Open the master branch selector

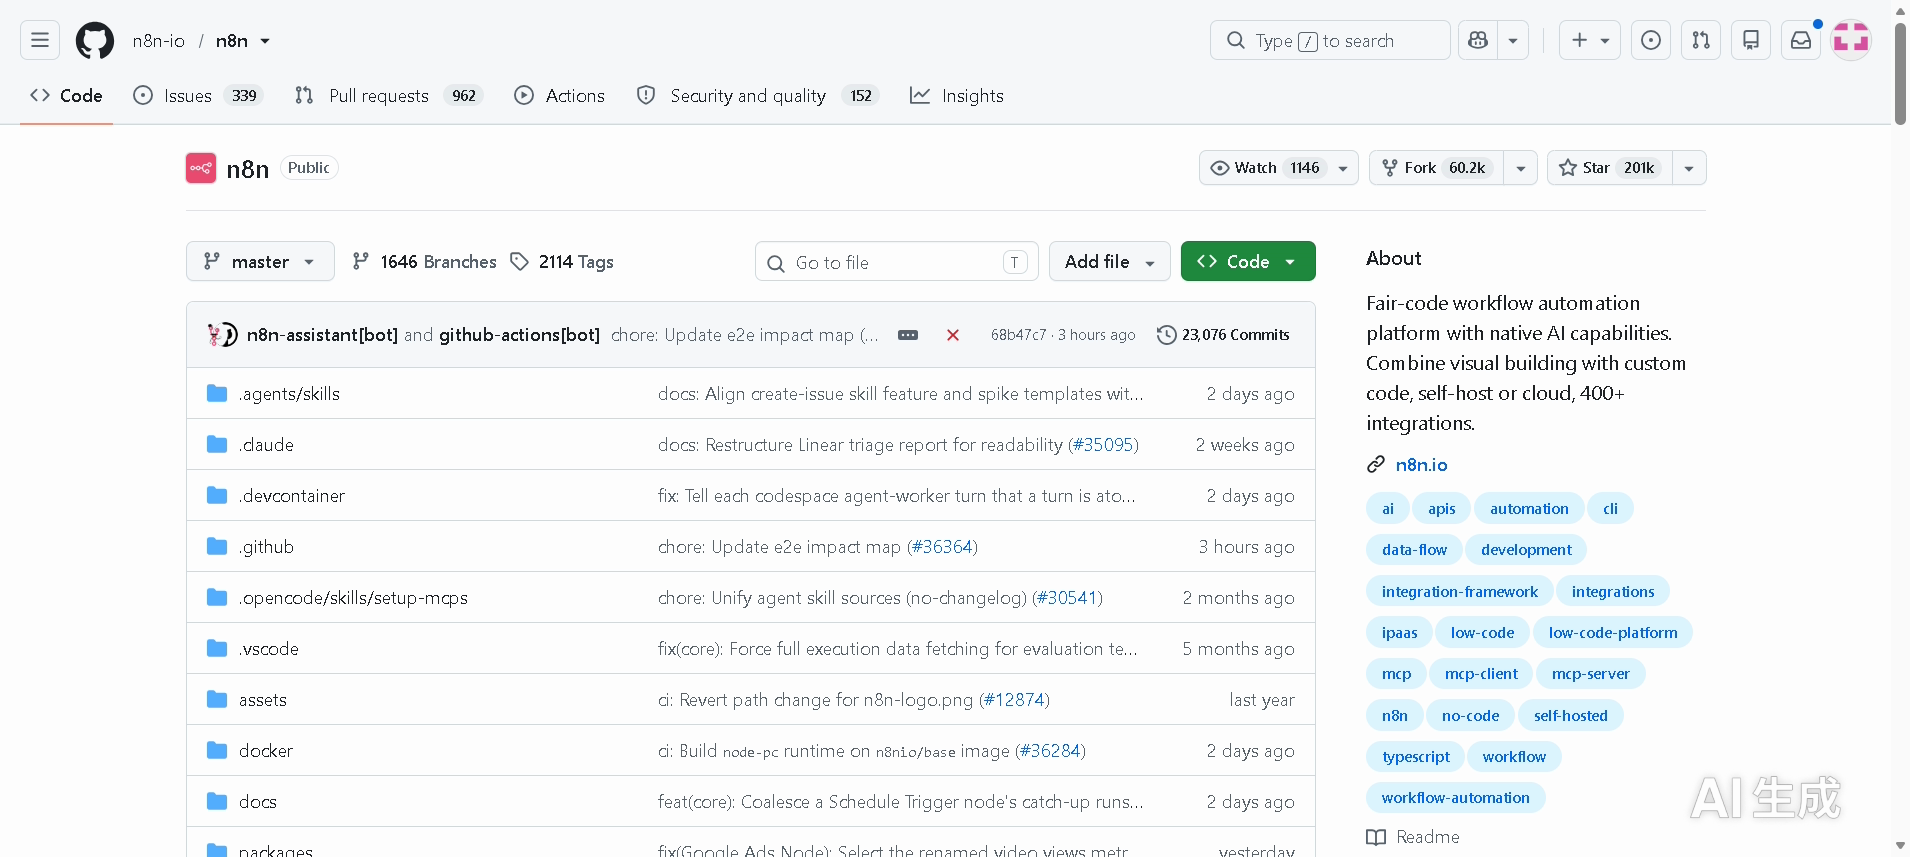[260, 261]
